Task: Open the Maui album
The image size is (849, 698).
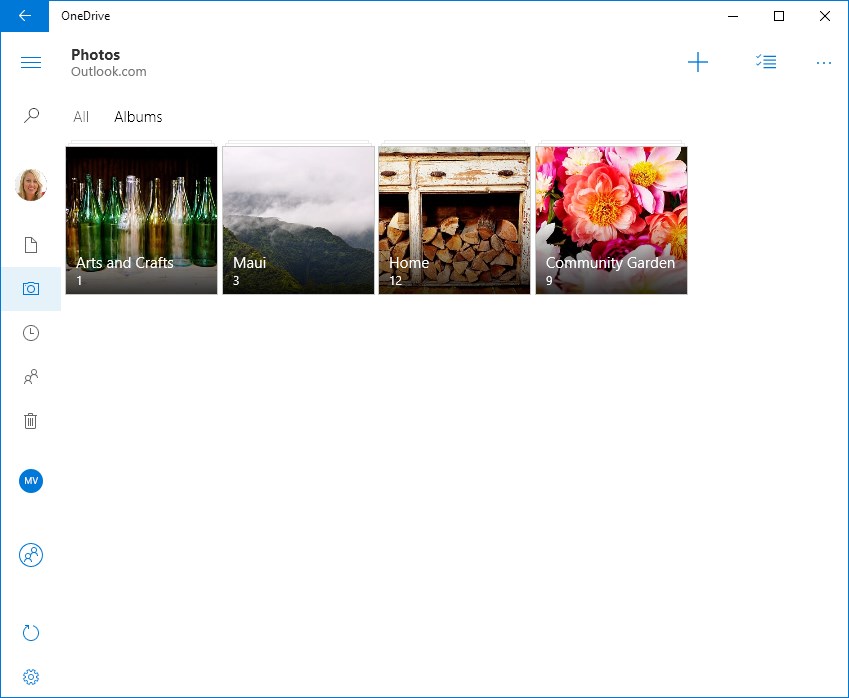Action: 297,219
